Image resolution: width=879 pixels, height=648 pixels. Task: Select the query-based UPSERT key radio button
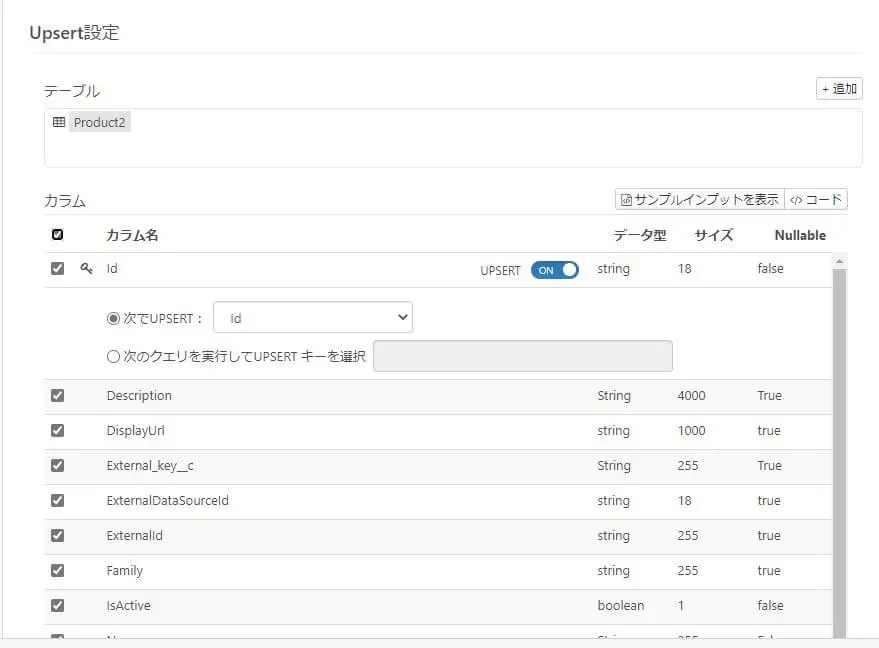113,357
